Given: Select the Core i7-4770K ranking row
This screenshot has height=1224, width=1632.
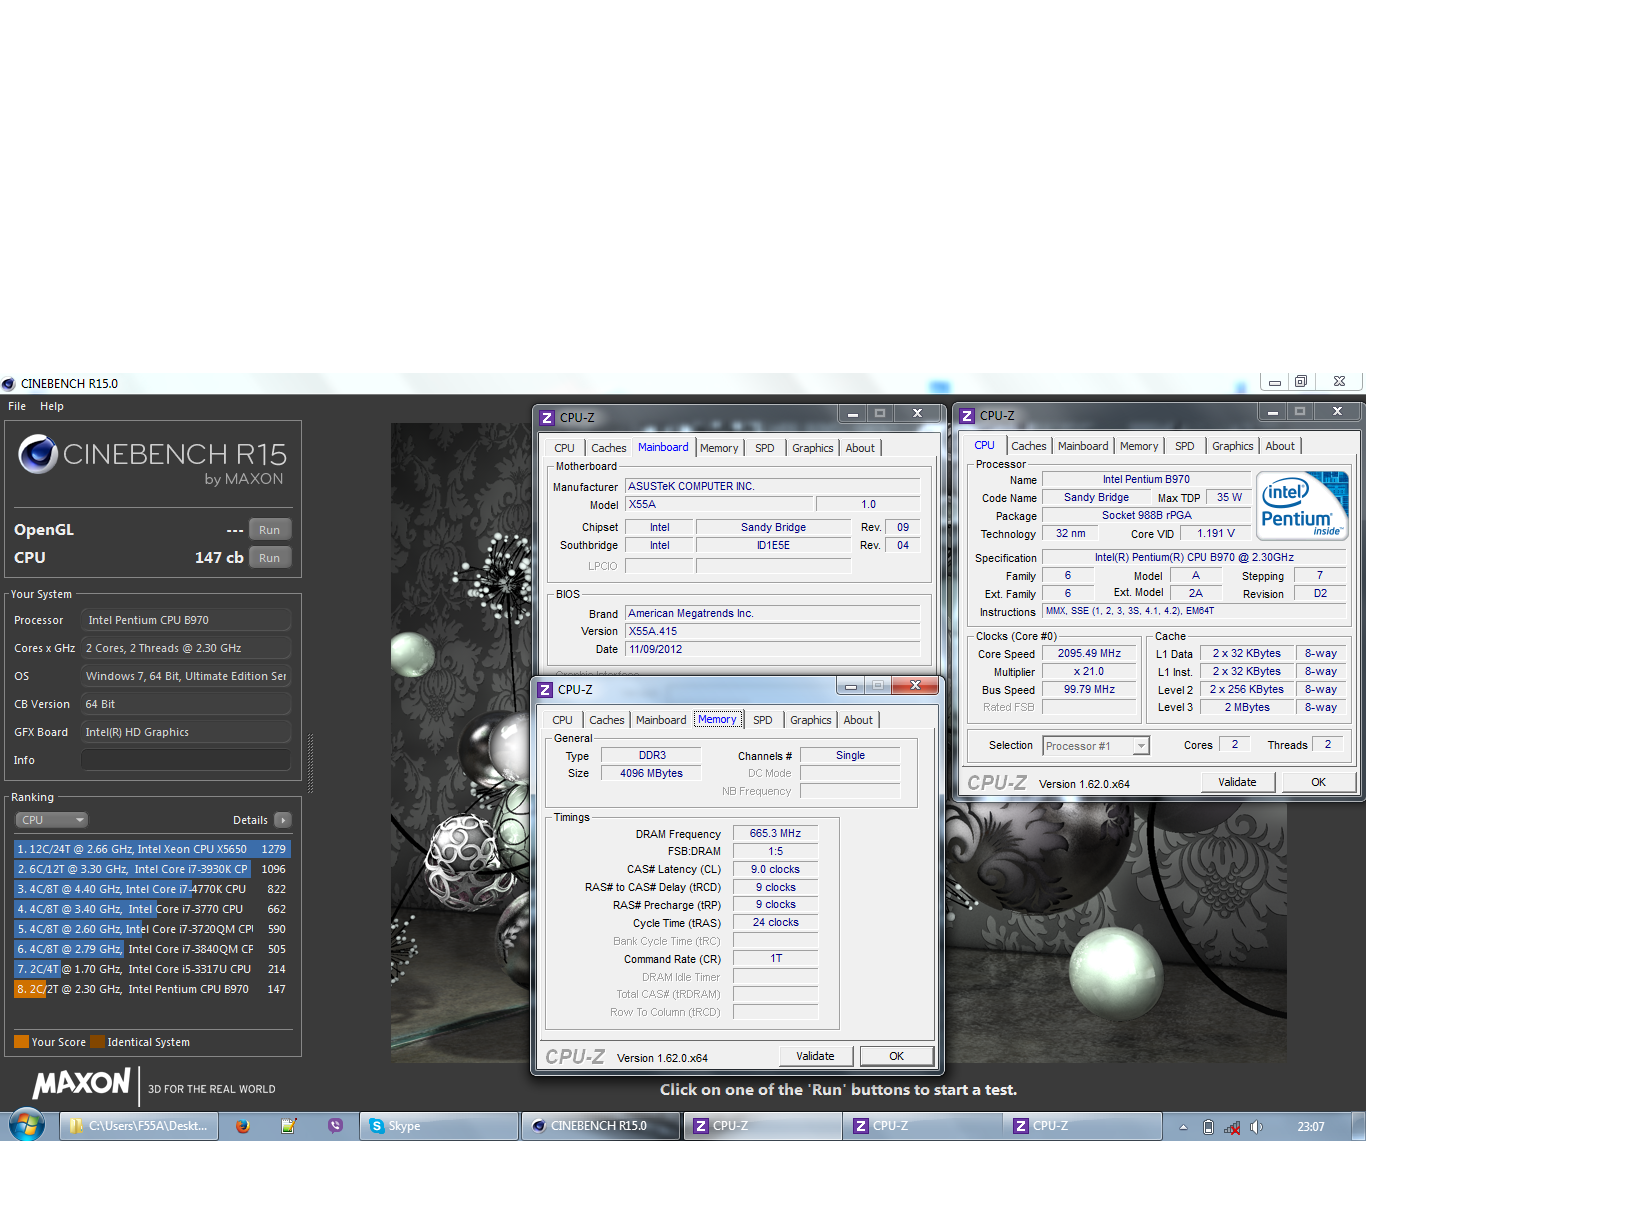Looking at the screenshot, I should (152, 889).
